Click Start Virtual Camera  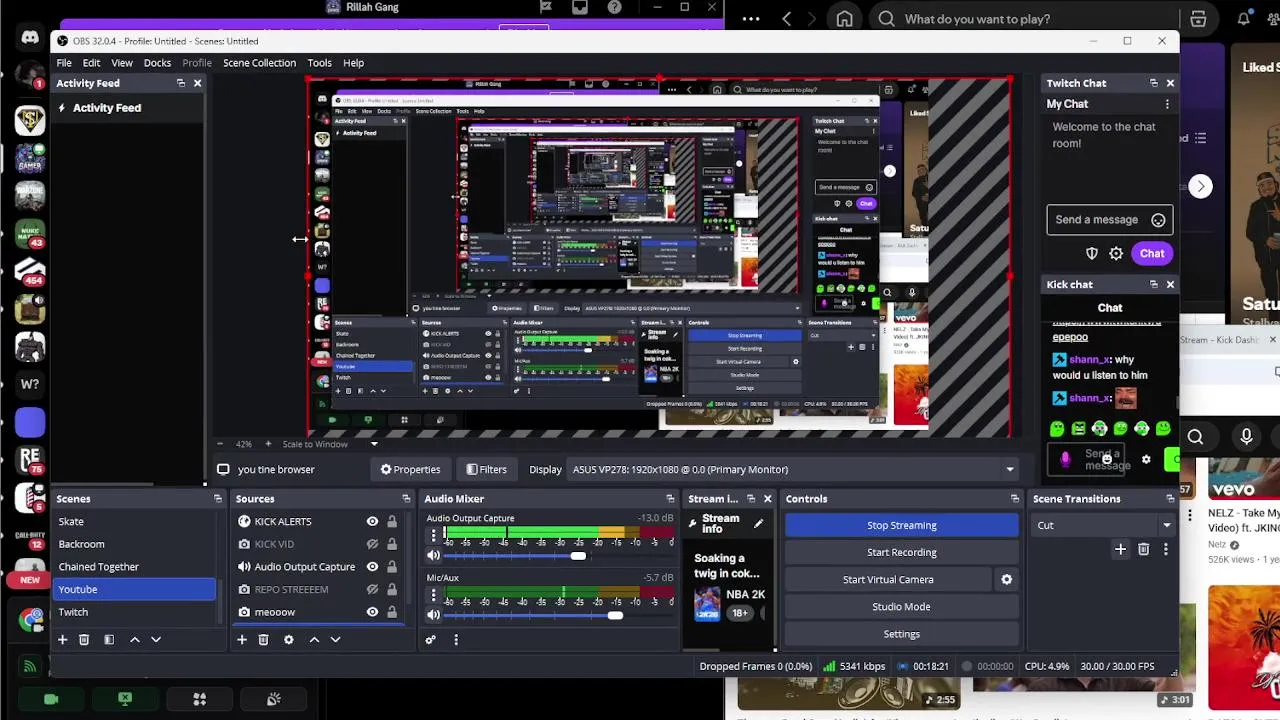tap(888, 580)
